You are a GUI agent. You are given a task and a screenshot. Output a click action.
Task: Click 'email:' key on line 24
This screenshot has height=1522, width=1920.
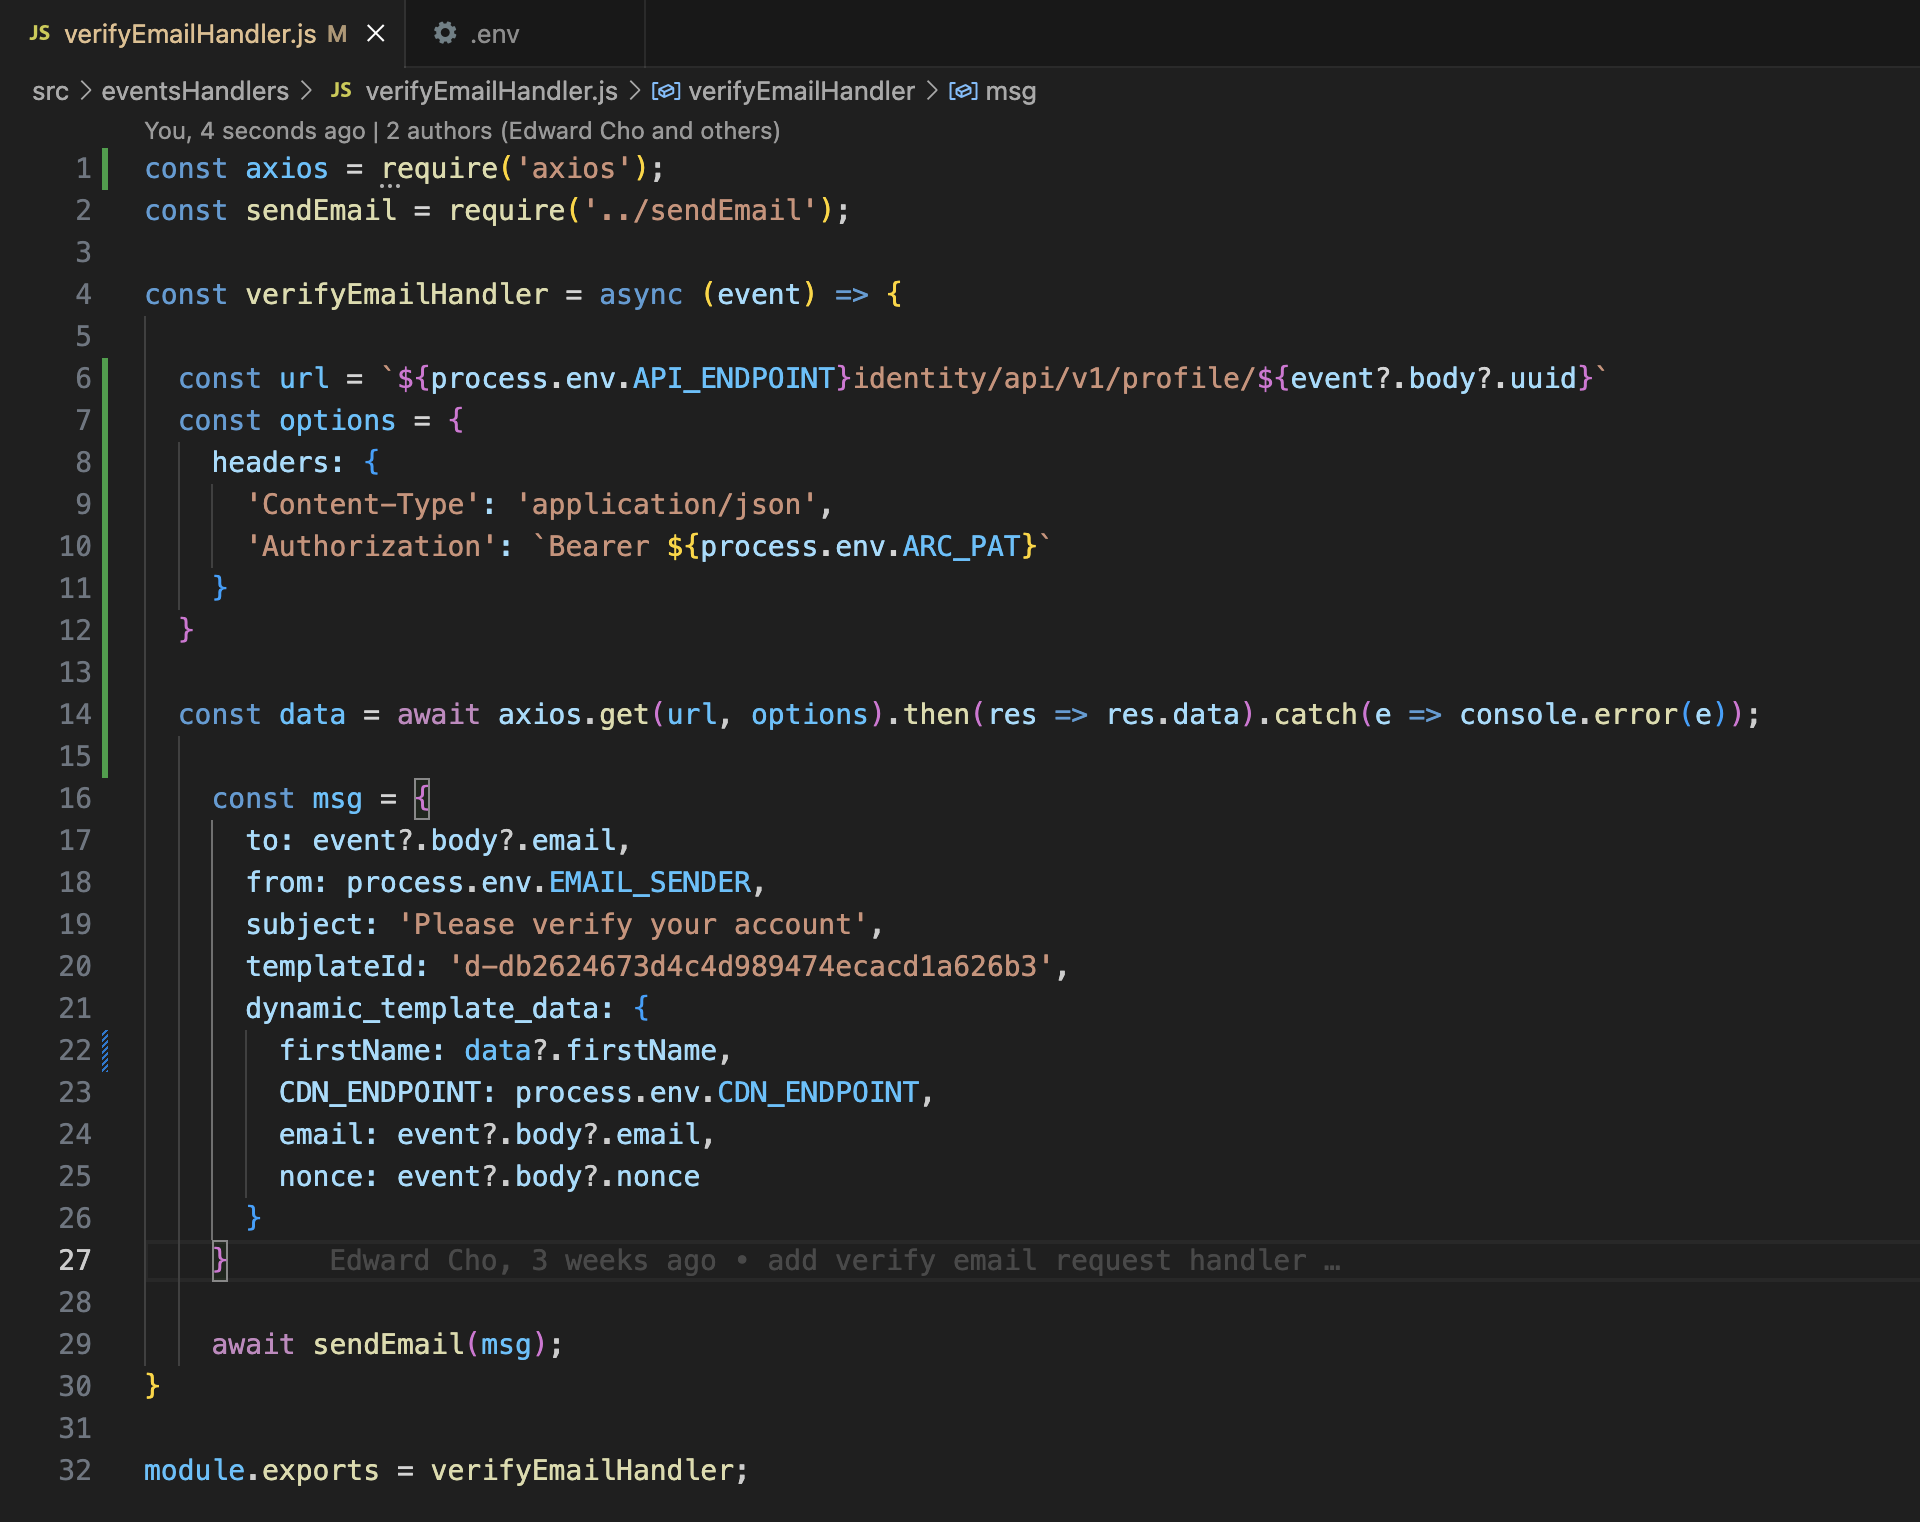[x=329, y=1134]
